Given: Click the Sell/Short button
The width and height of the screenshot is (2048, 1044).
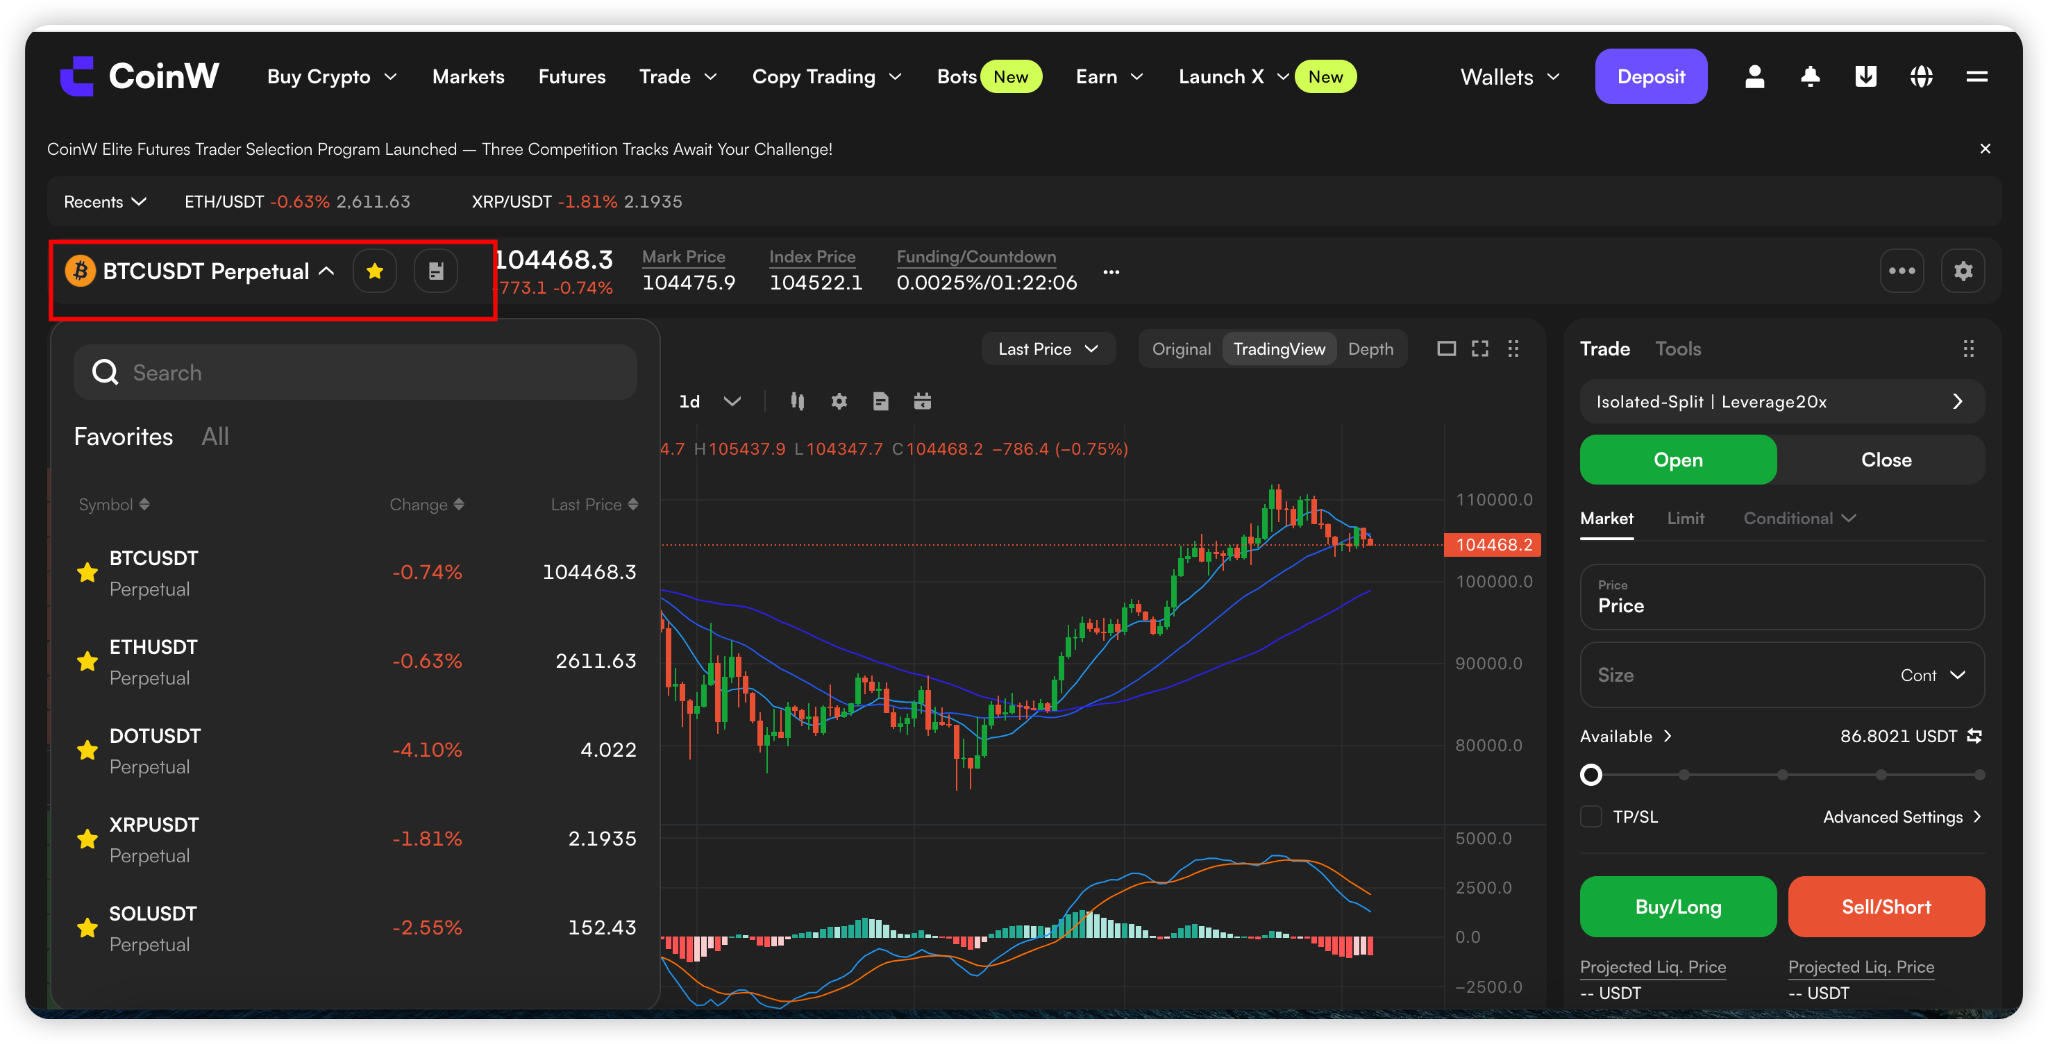Looking at the screenshot, I should pyautogui.click(x=1886, y=907).
